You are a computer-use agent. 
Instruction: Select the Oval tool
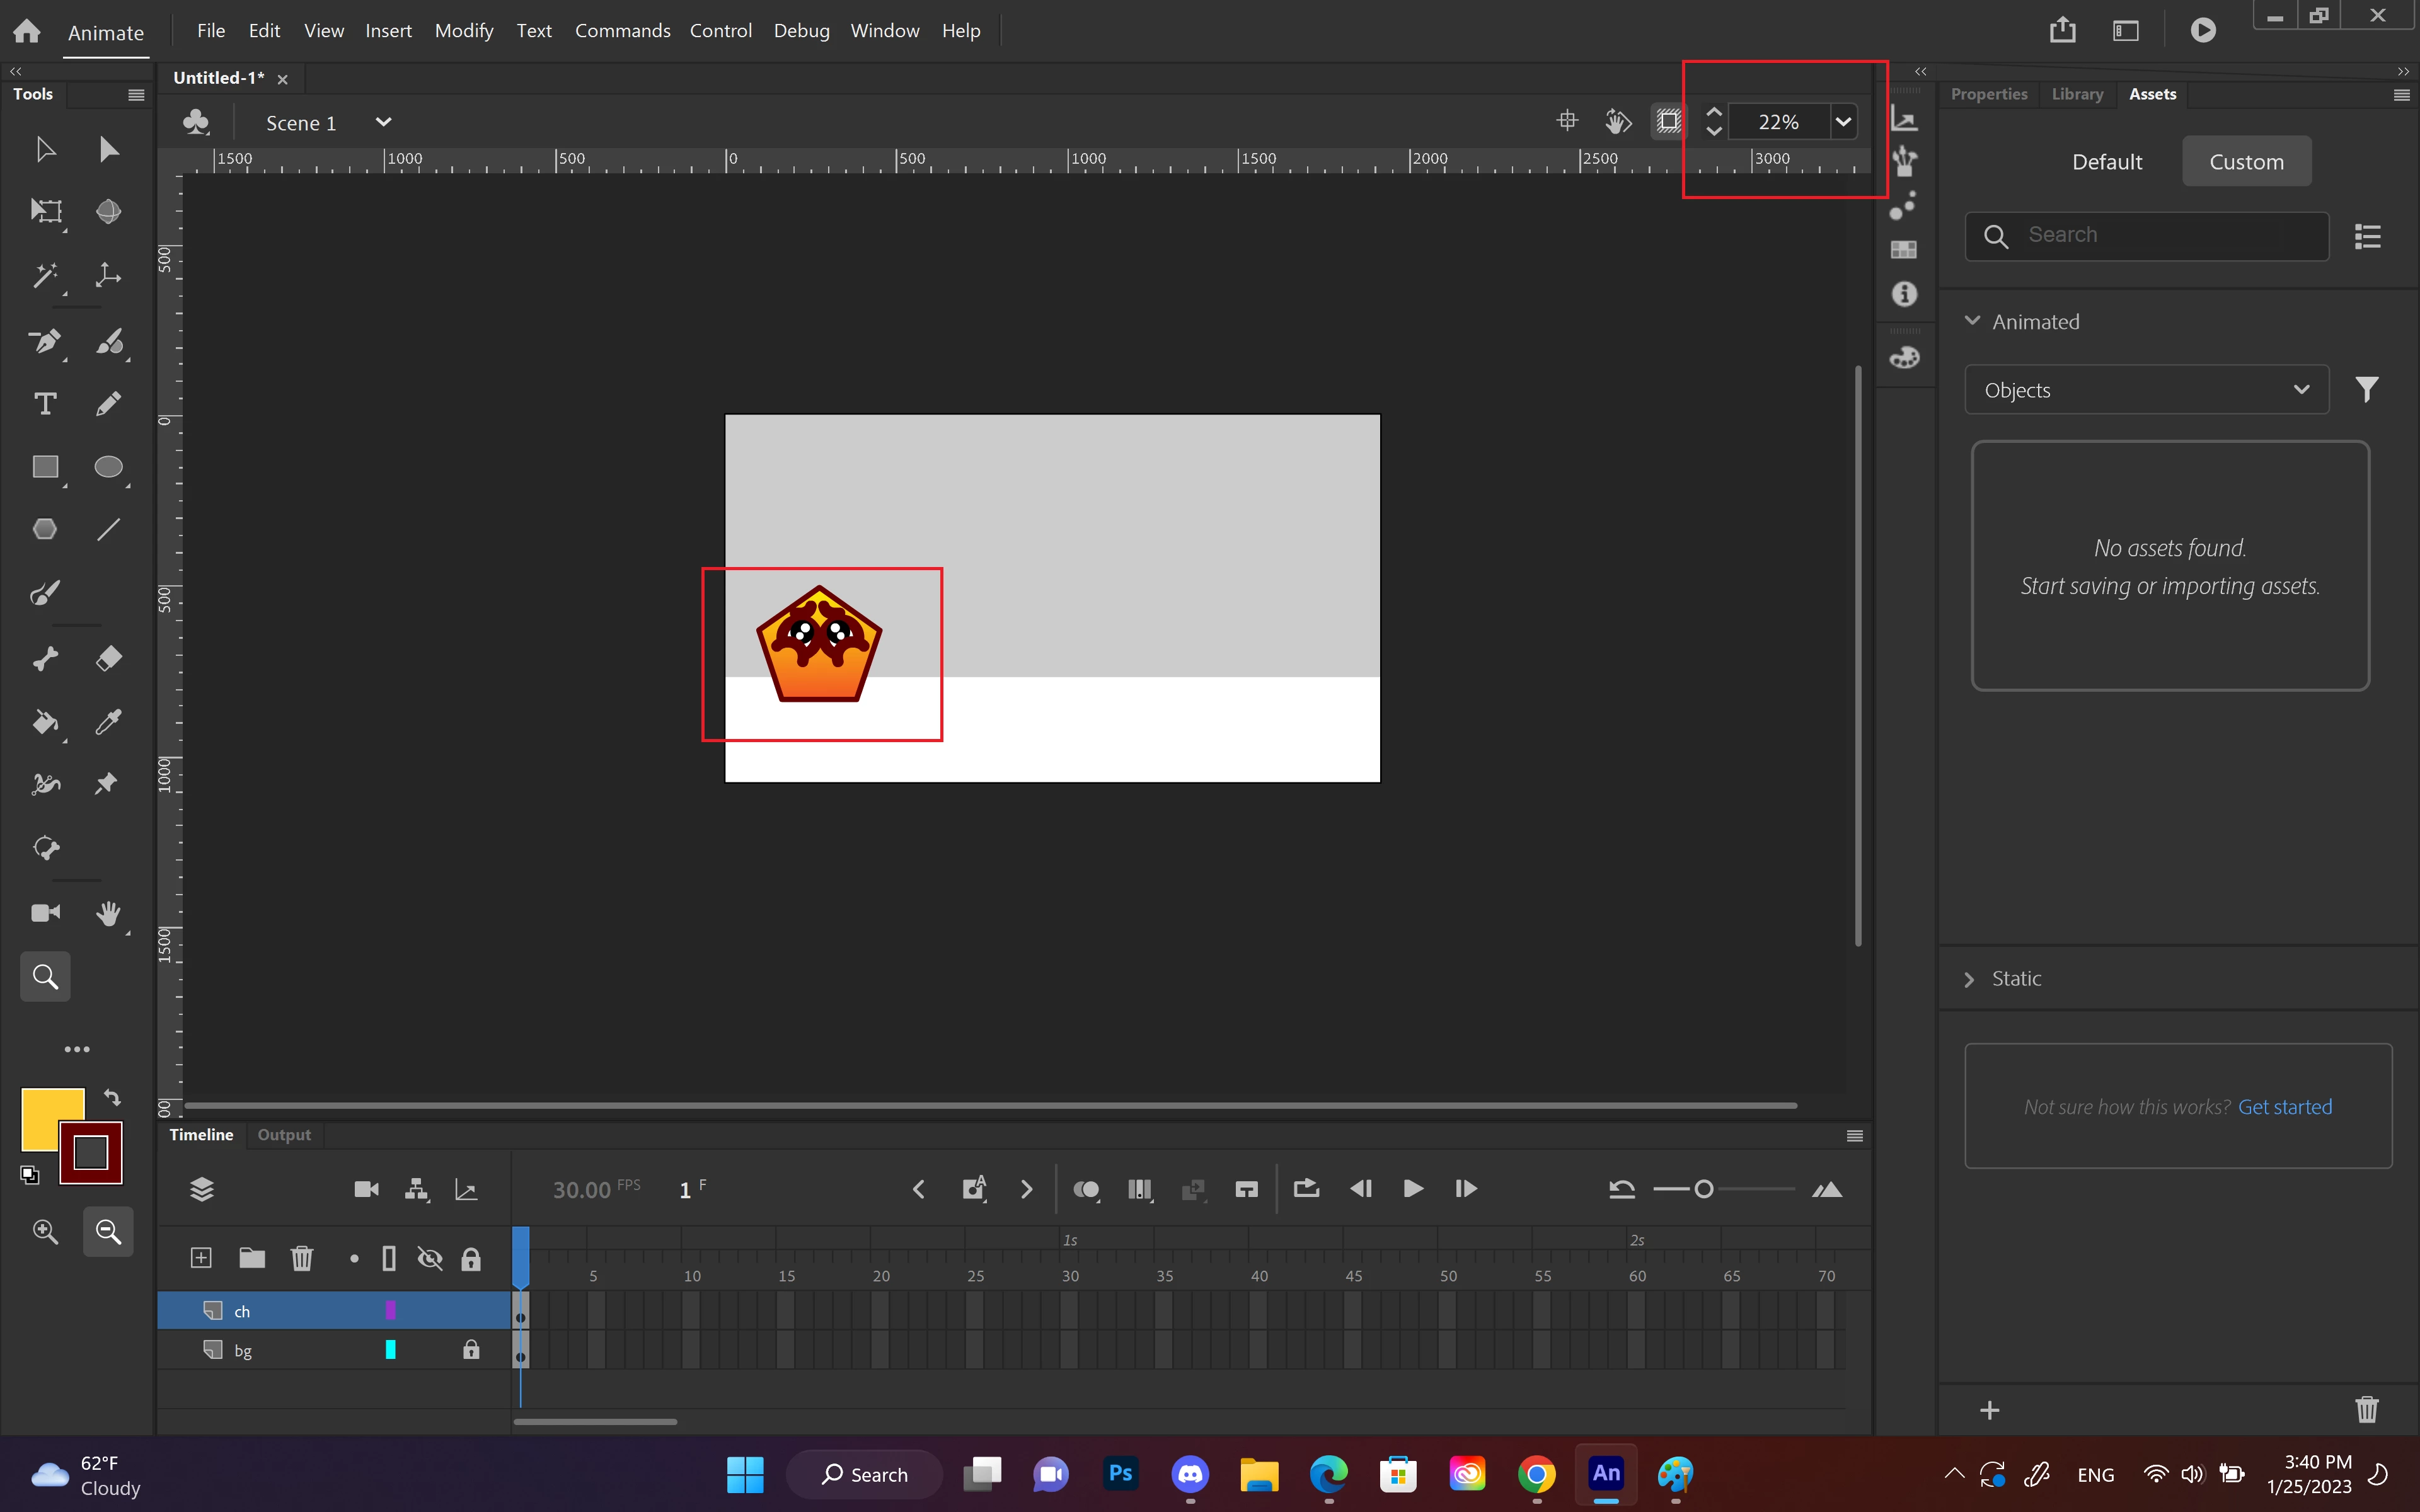(108, 467)
